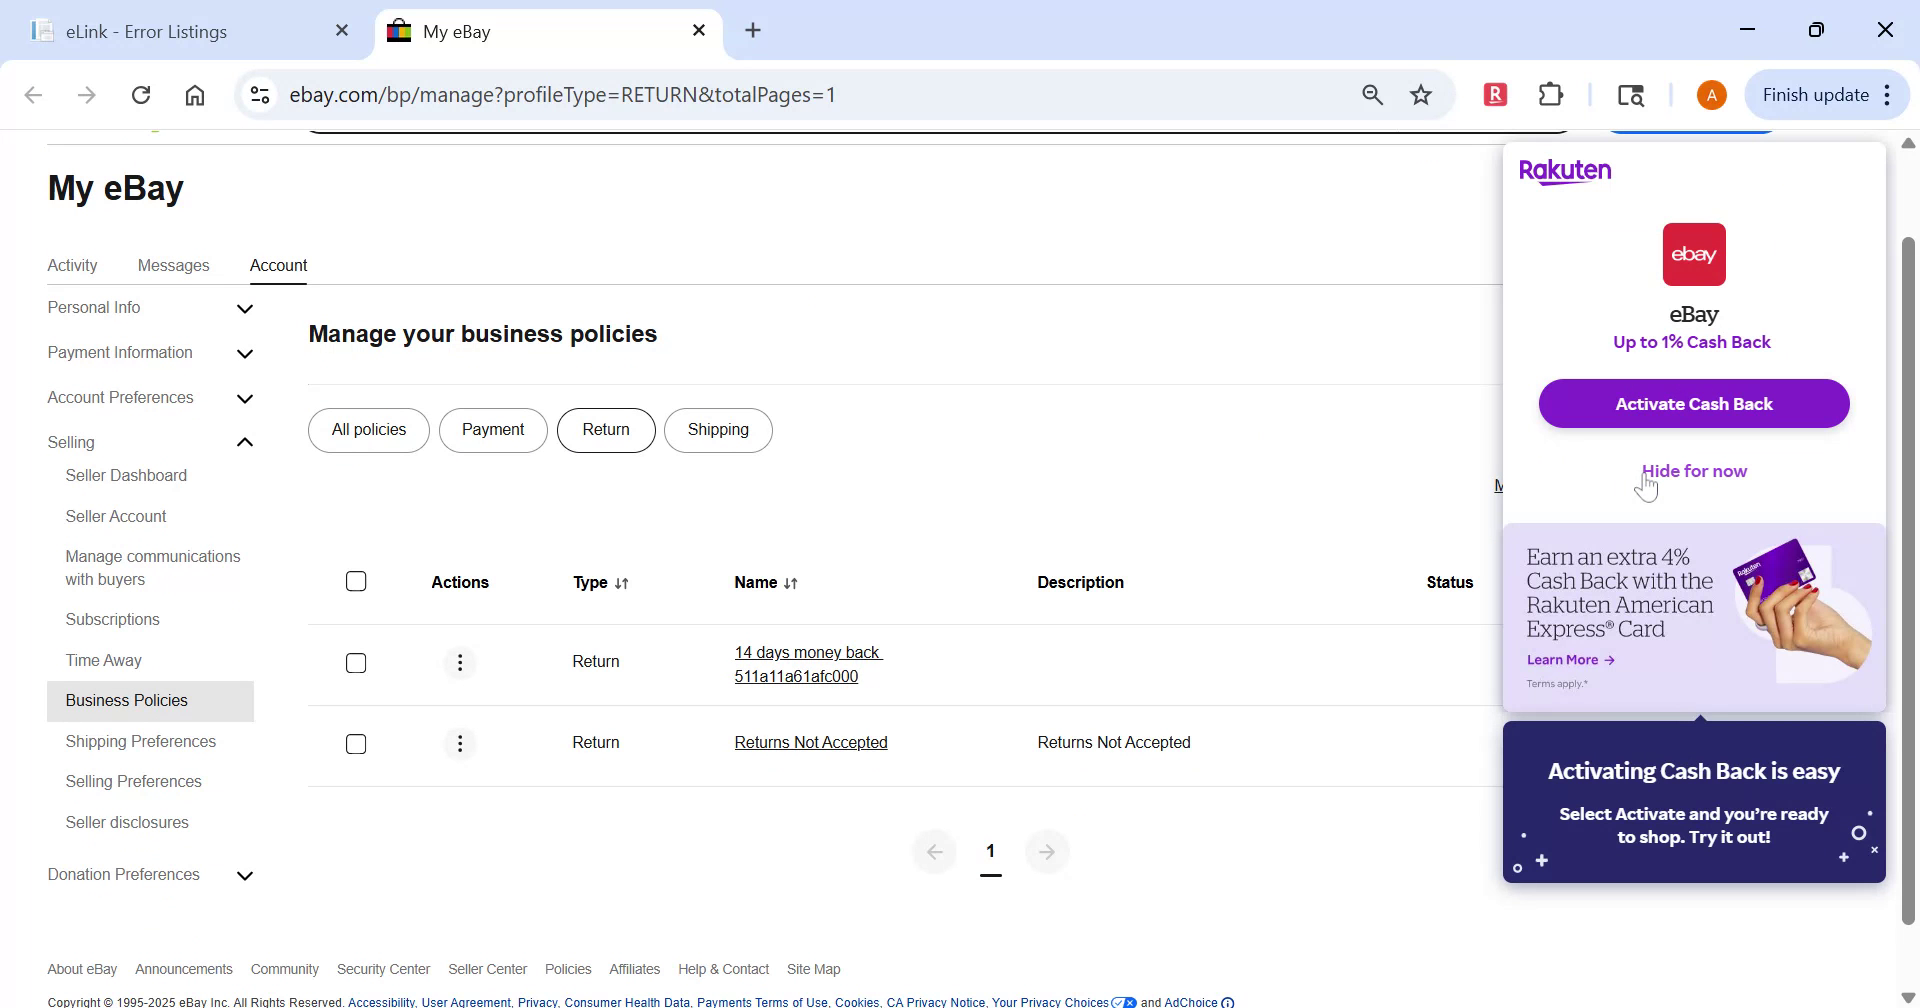Click the Hide for now link
The height and width of the screenshot is (1008, 1920).
tap(1694, 470)
